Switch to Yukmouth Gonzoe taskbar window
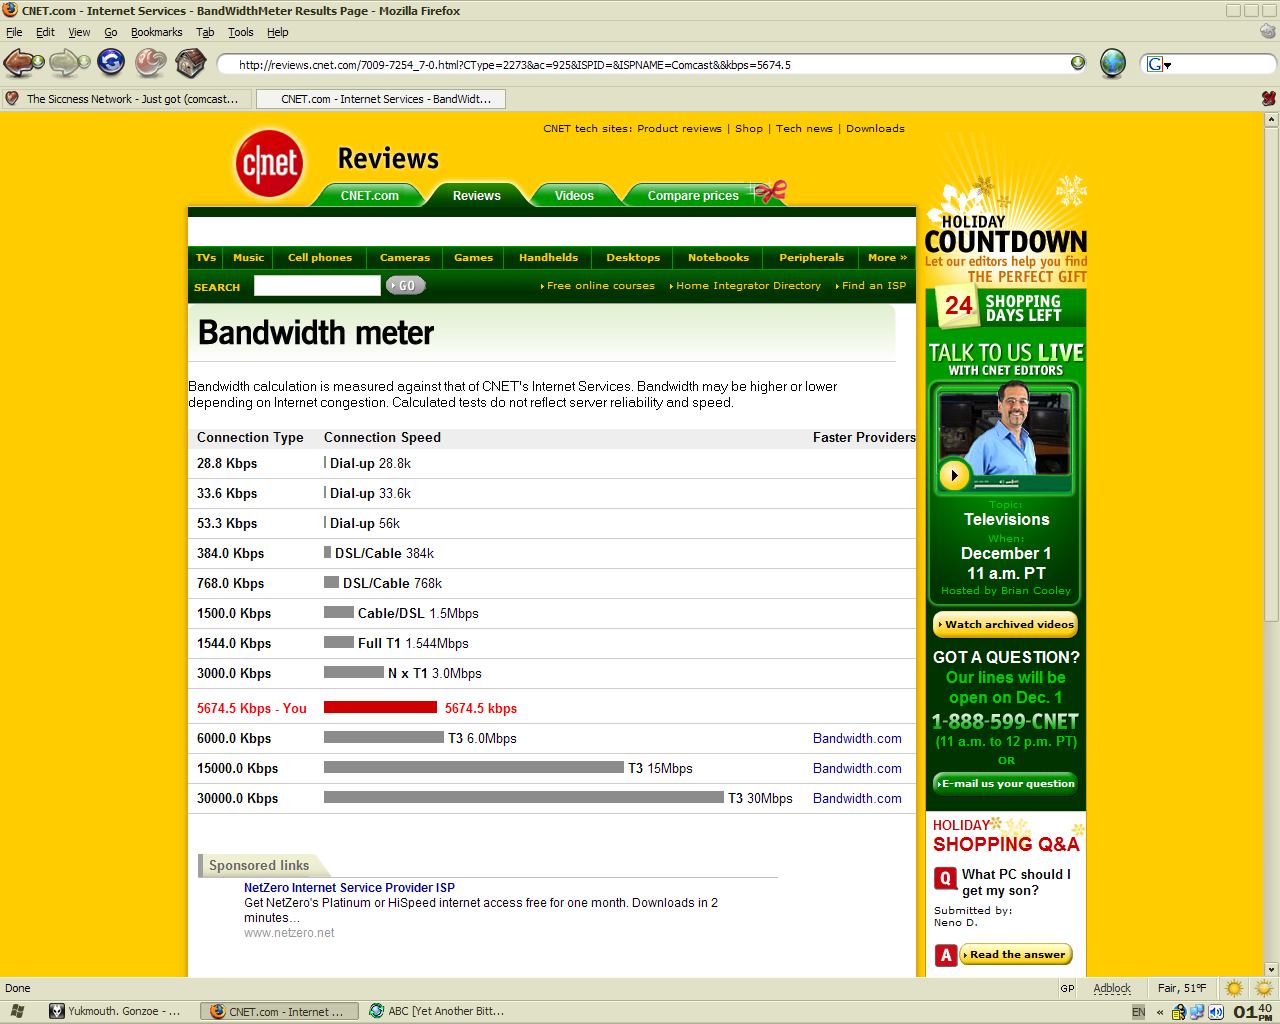This screenshot has height=1024, width=1280. [x=122, y=1011]
